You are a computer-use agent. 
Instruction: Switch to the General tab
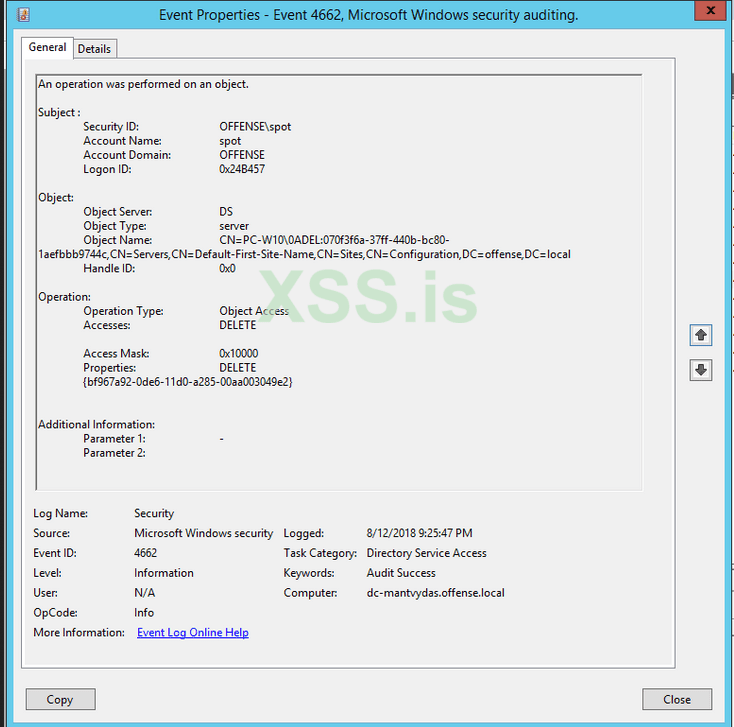pos(47,48)
